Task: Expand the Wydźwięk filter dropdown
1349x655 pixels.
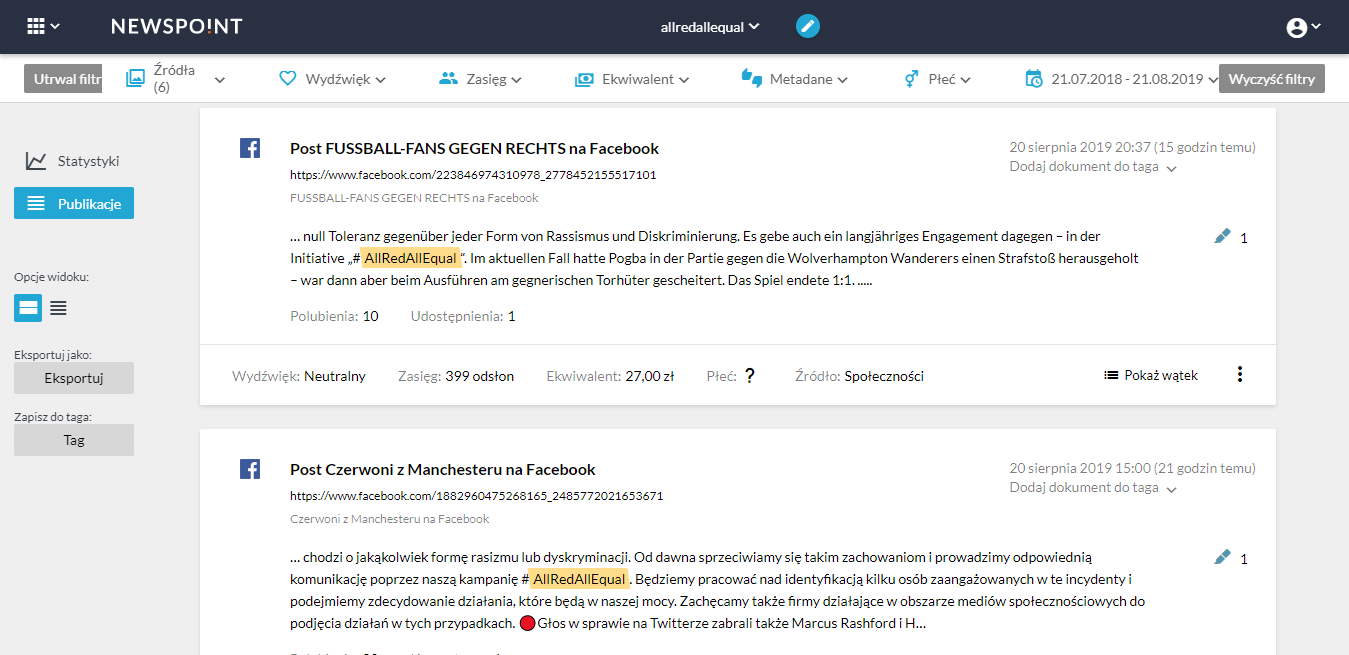Action: click(x=332, y=79)
